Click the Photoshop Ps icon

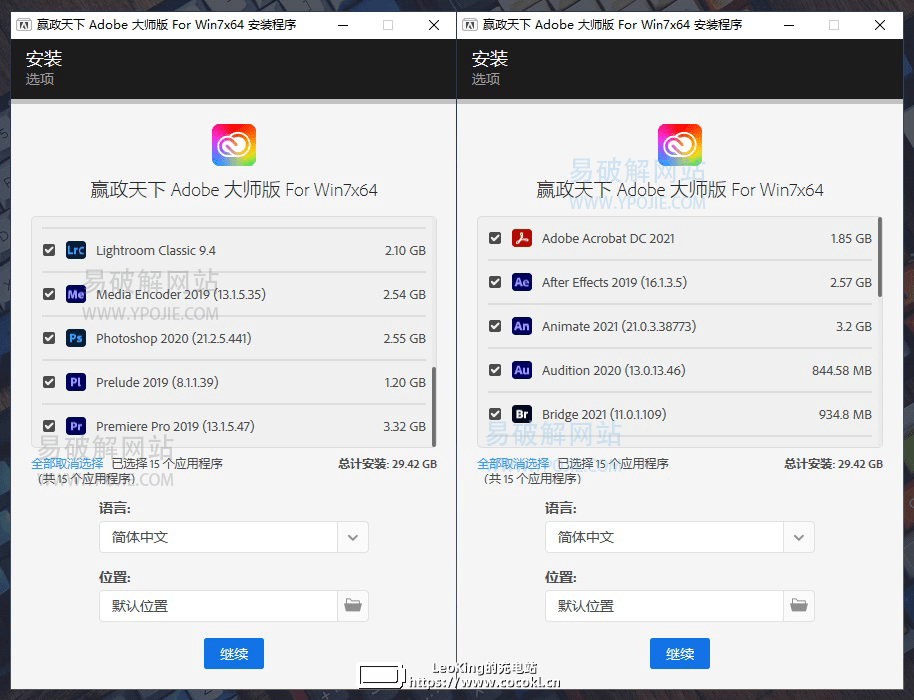tap(76, 338)
